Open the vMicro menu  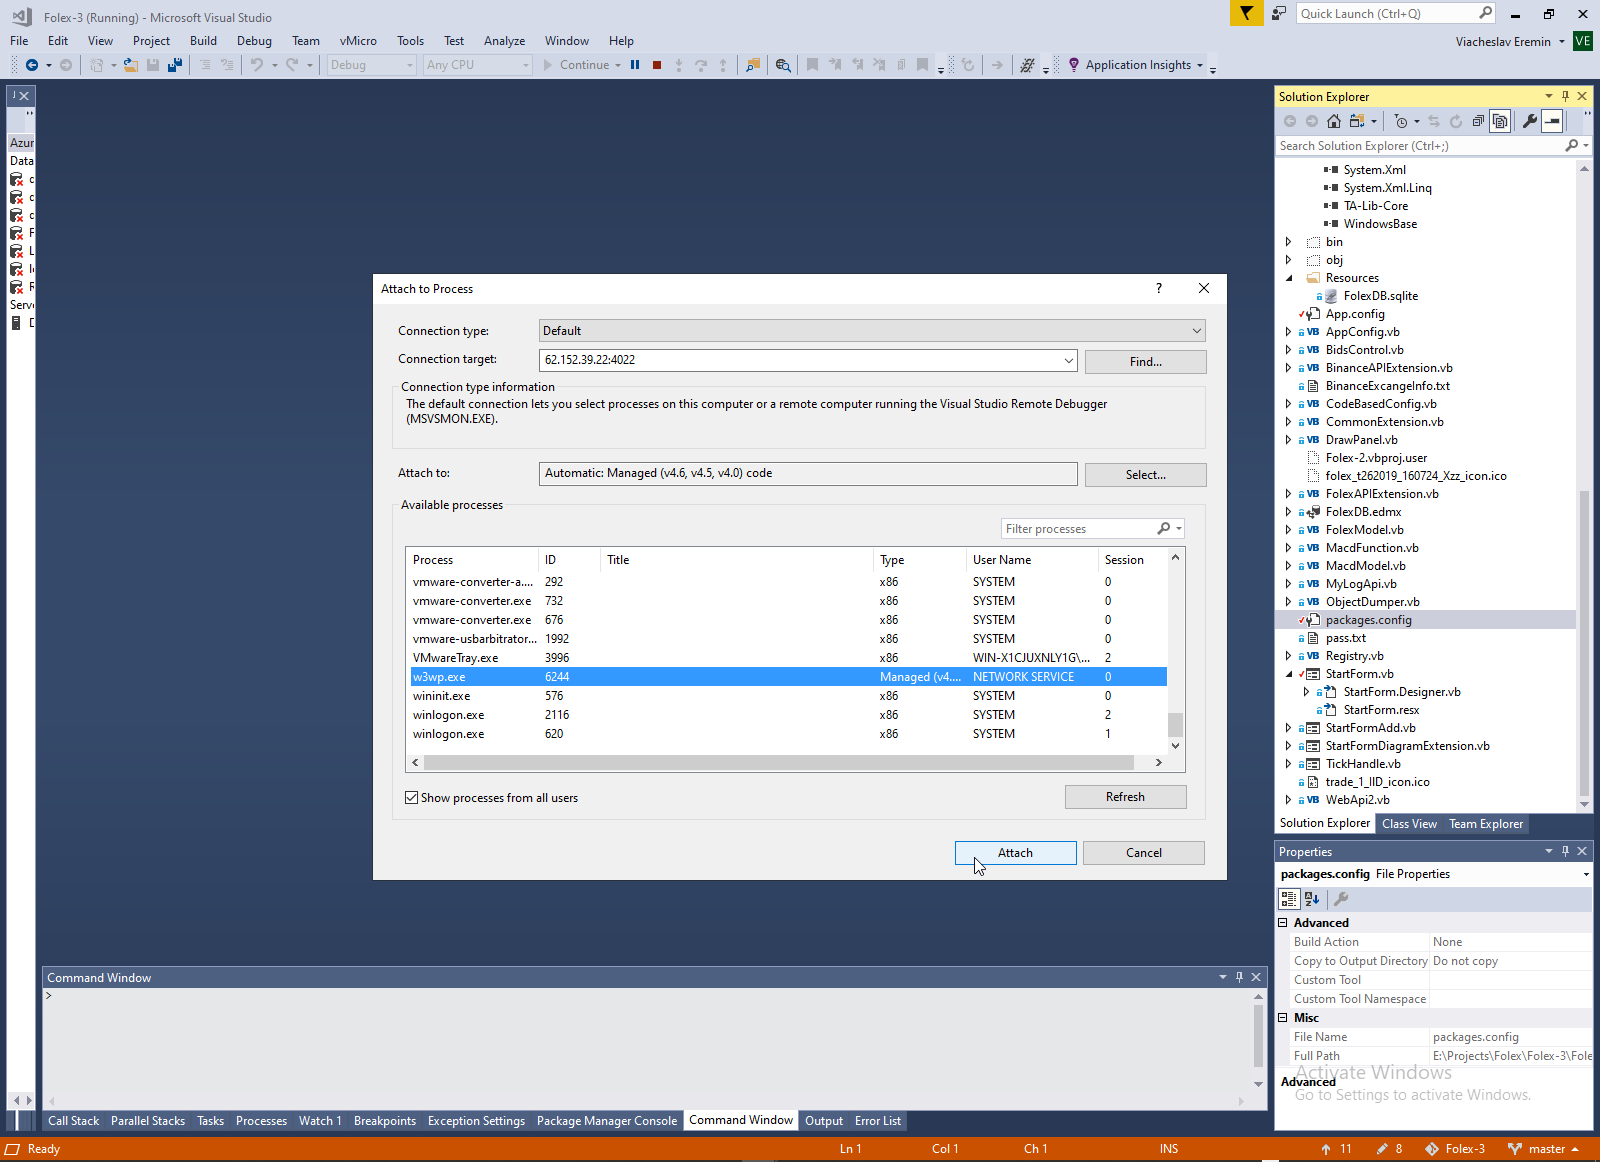click(x=358, y=41)
